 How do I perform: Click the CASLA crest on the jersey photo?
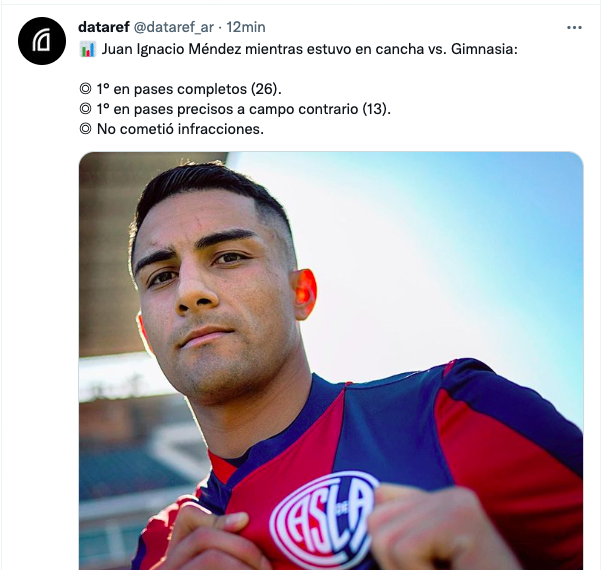(x=324, y=520)
